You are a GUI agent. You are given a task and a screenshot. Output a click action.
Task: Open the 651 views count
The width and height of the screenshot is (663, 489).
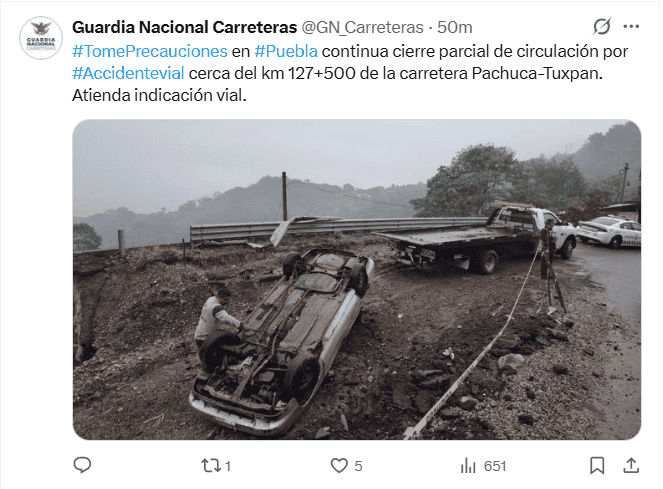tap(495, 466)
